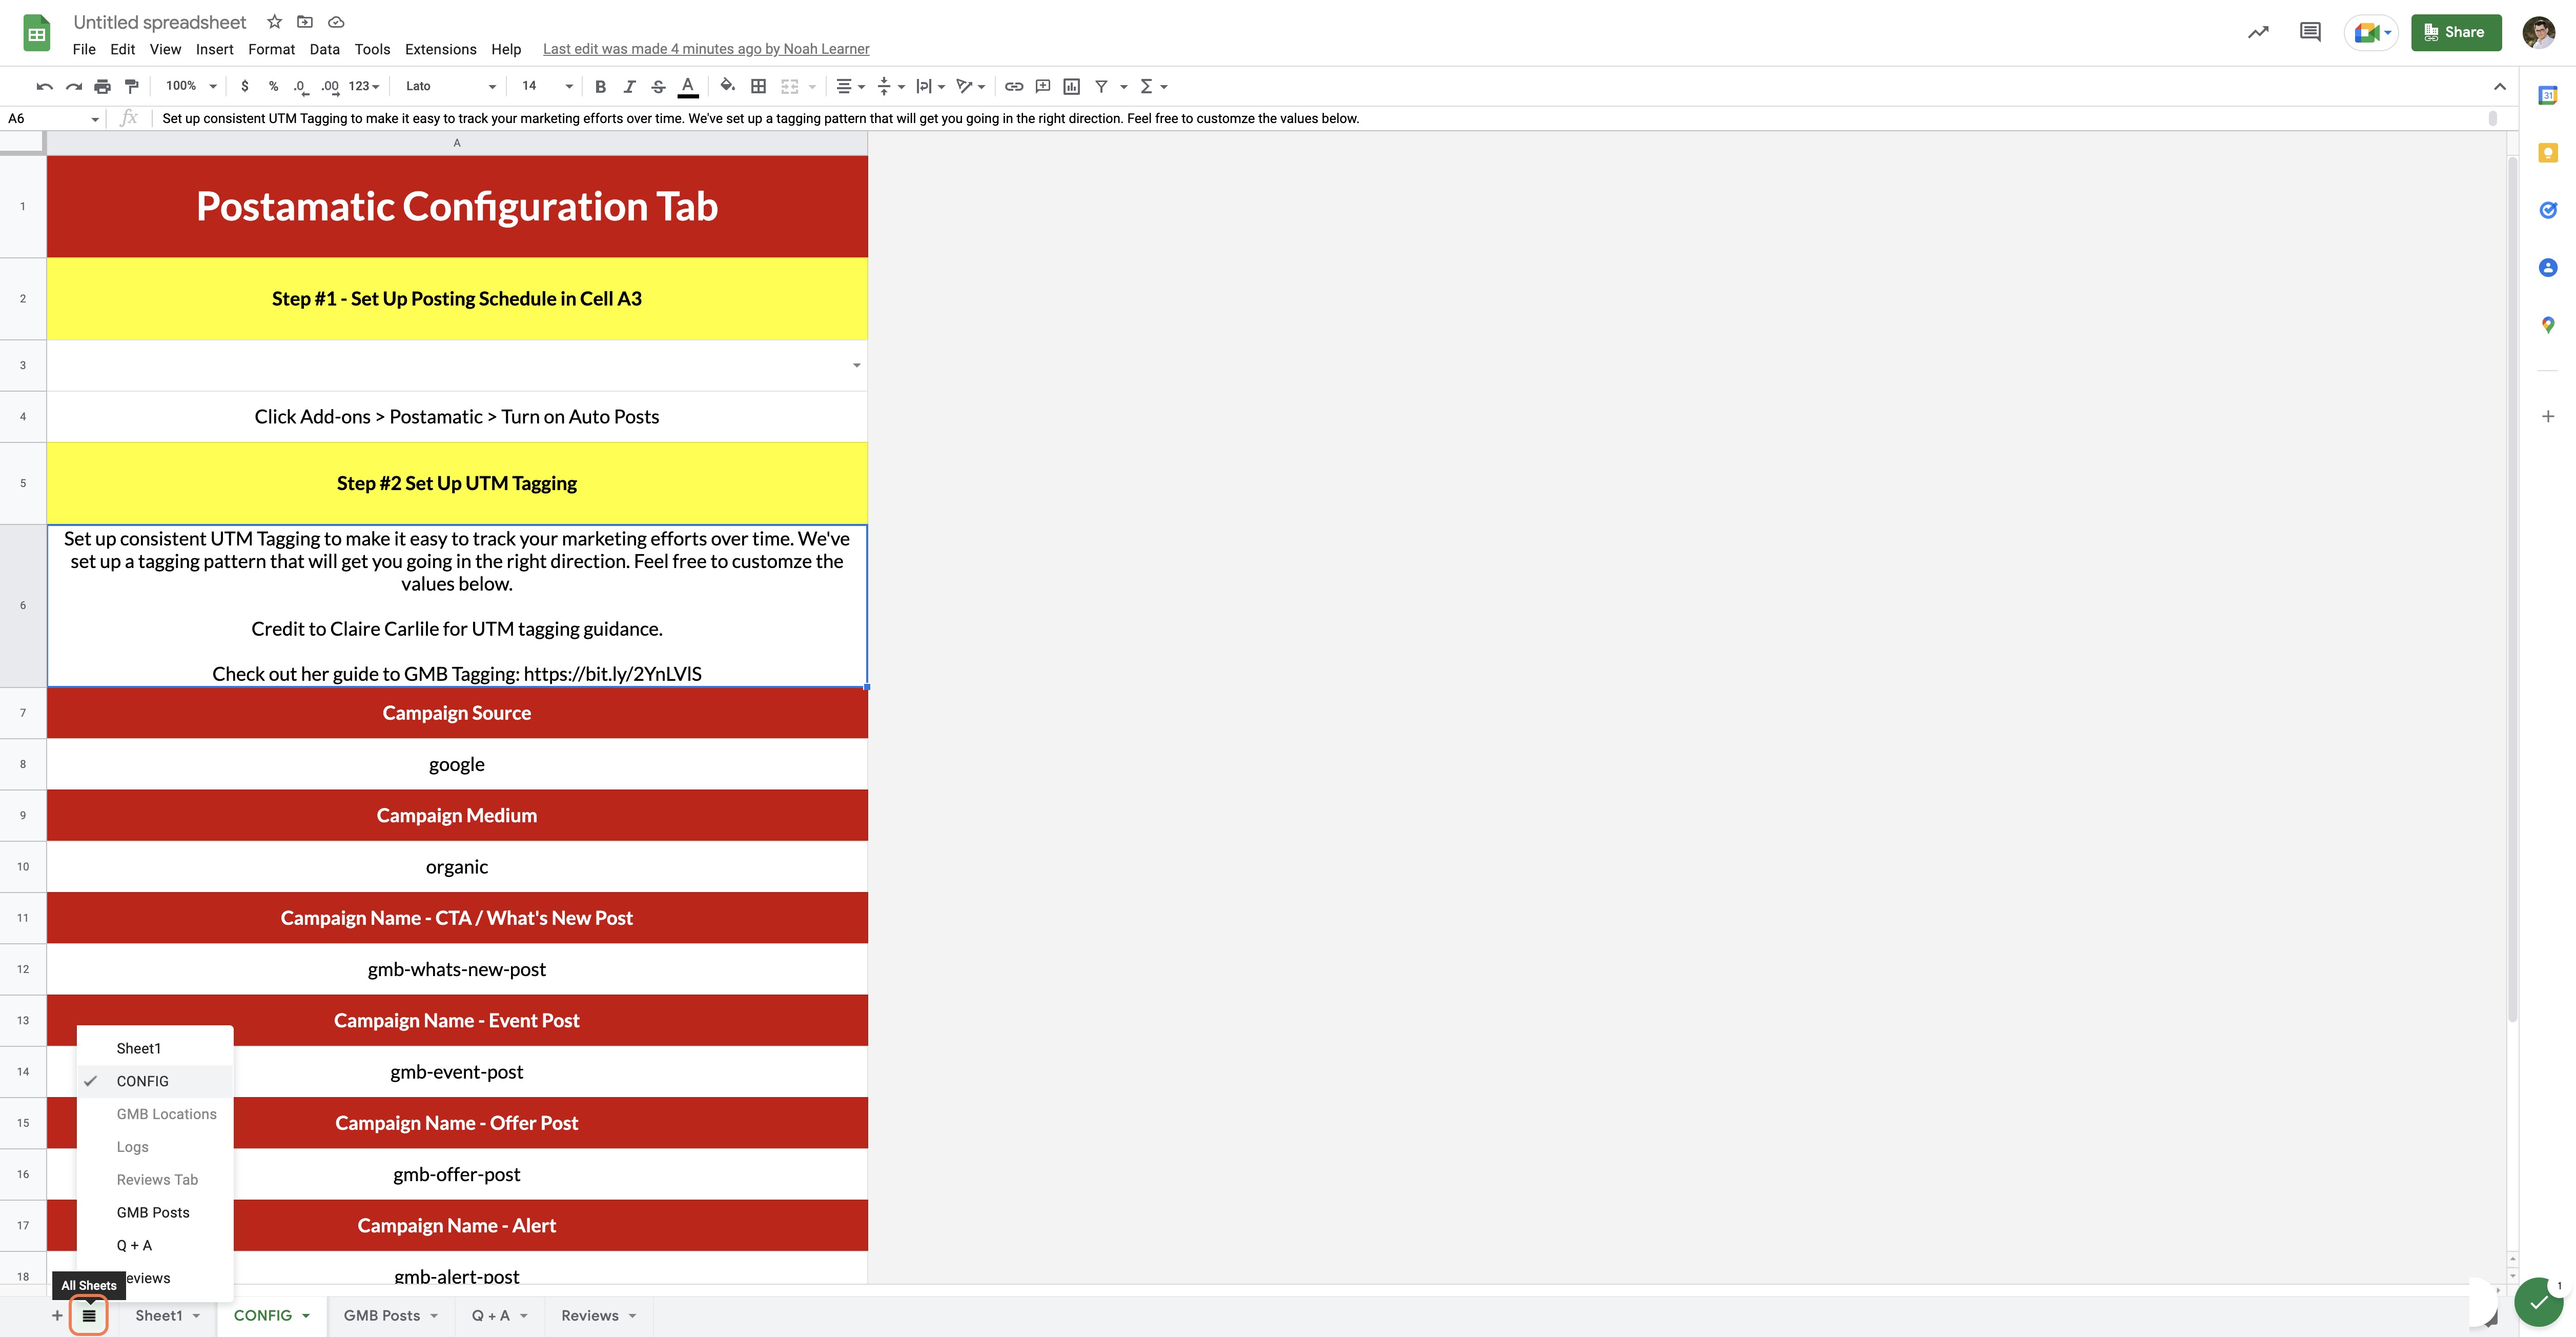Click the Name box showing A6
This screenshot has height=1337, width=2576.
tap(52, 119)
